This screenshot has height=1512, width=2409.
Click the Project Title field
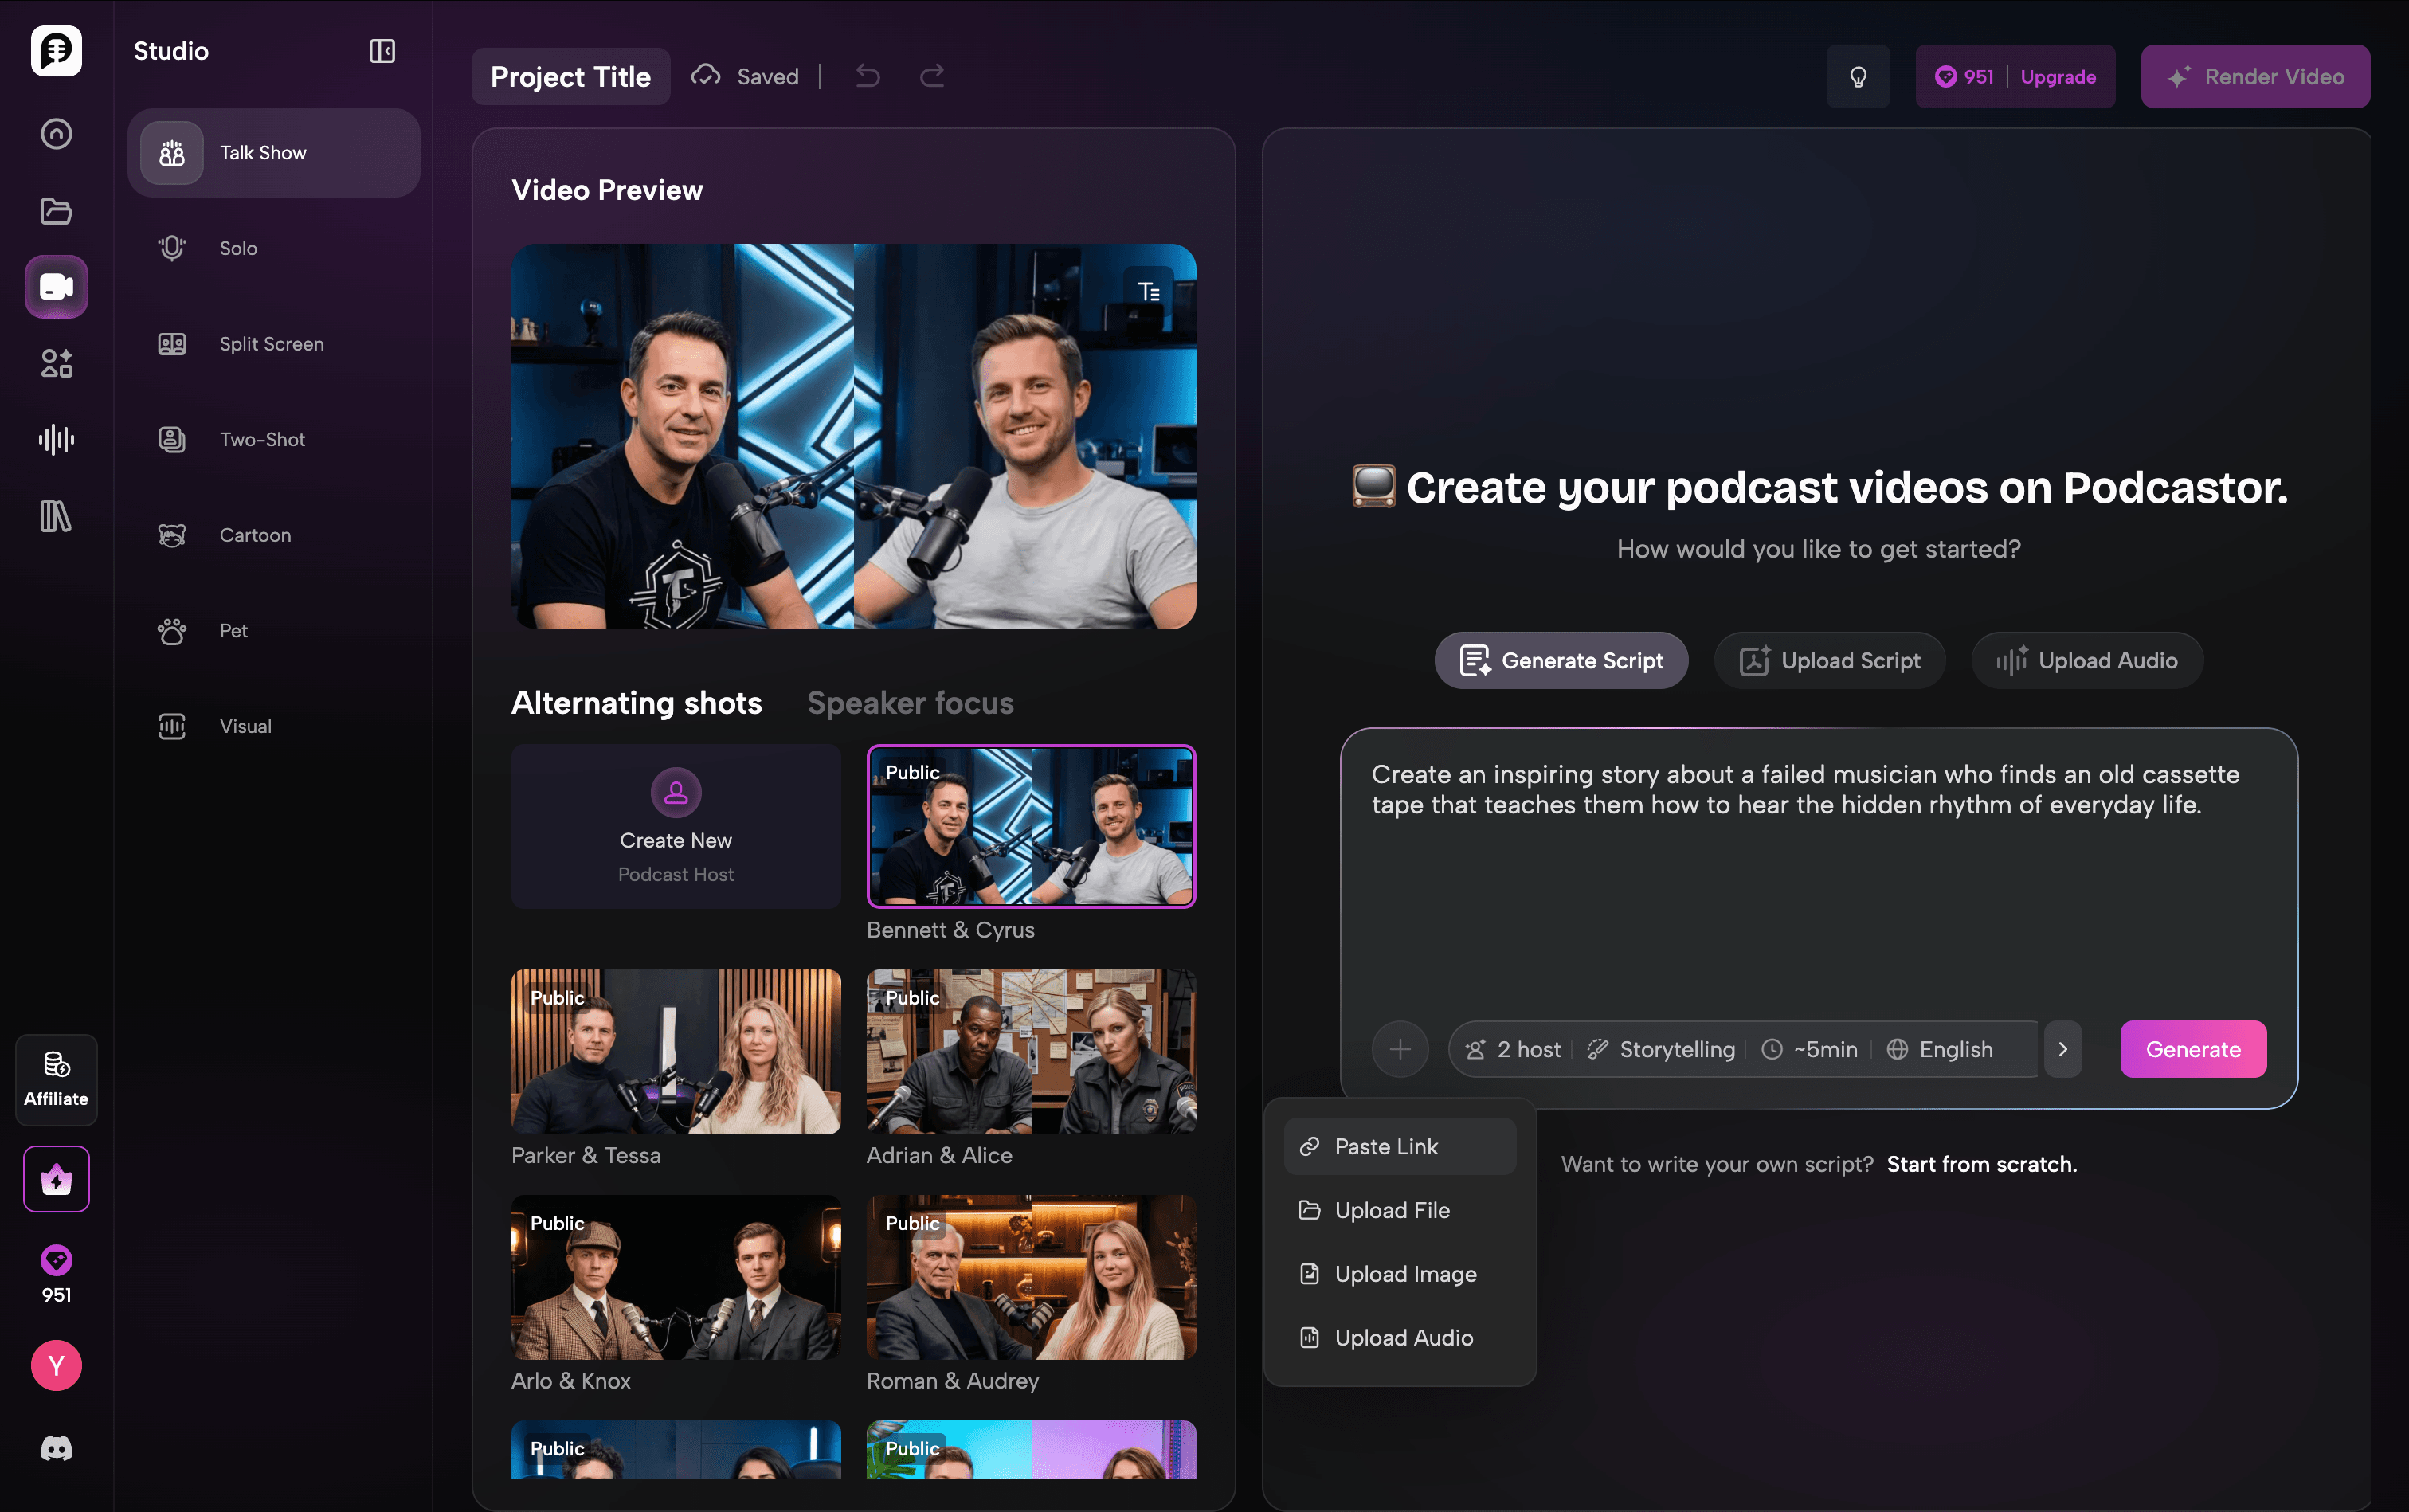pos(571,76)
